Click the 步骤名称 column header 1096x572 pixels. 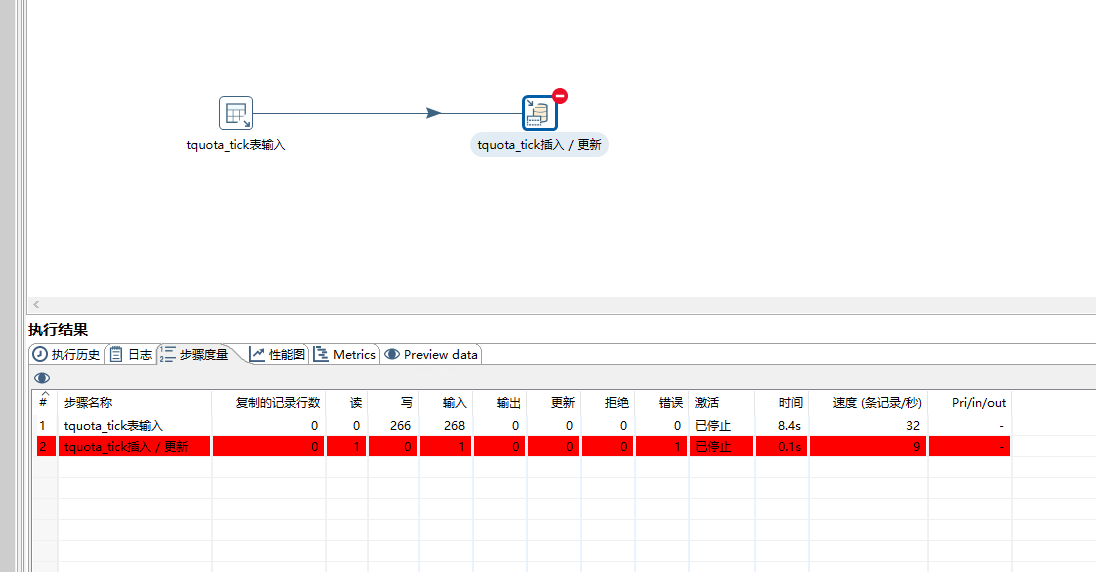tap(135, 403)
